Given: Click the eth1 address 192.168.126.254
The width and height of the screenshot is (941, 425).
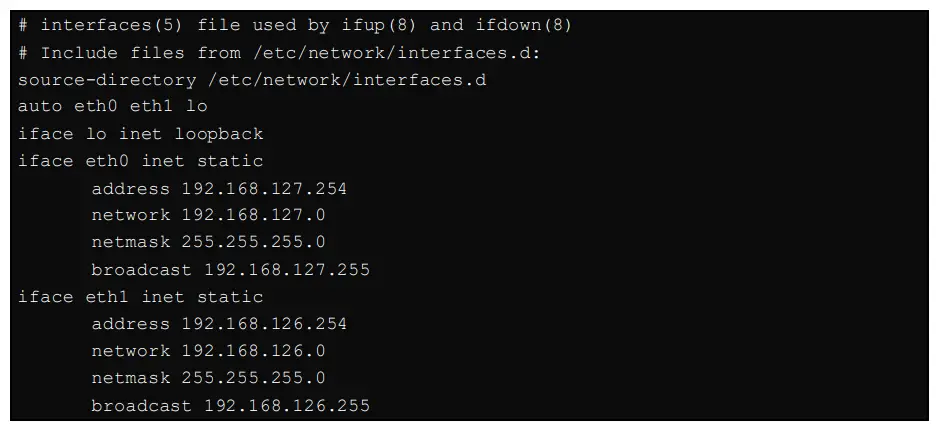Looking at the screenshot, I should point(264,324).
